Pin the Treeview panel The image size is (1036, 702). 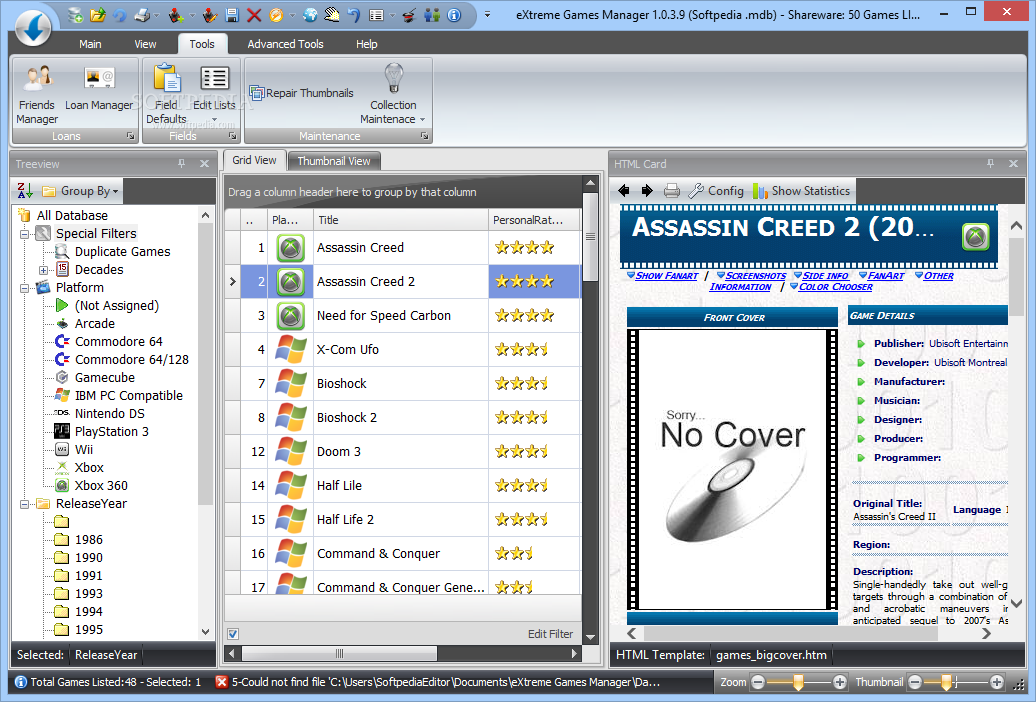tap(182, 163)
